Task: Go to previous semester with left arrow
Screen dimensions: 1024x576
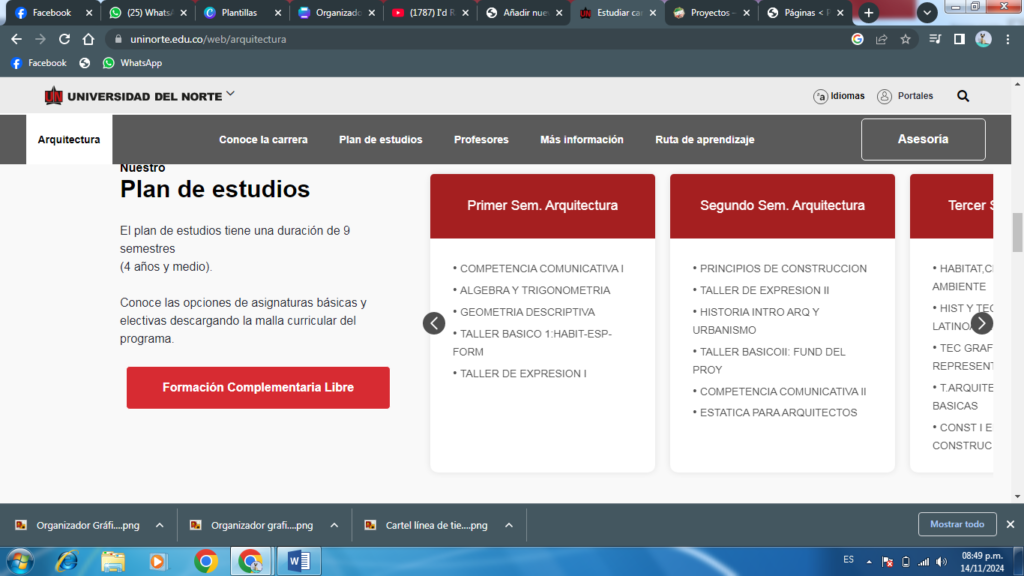Action: (434, 323)
